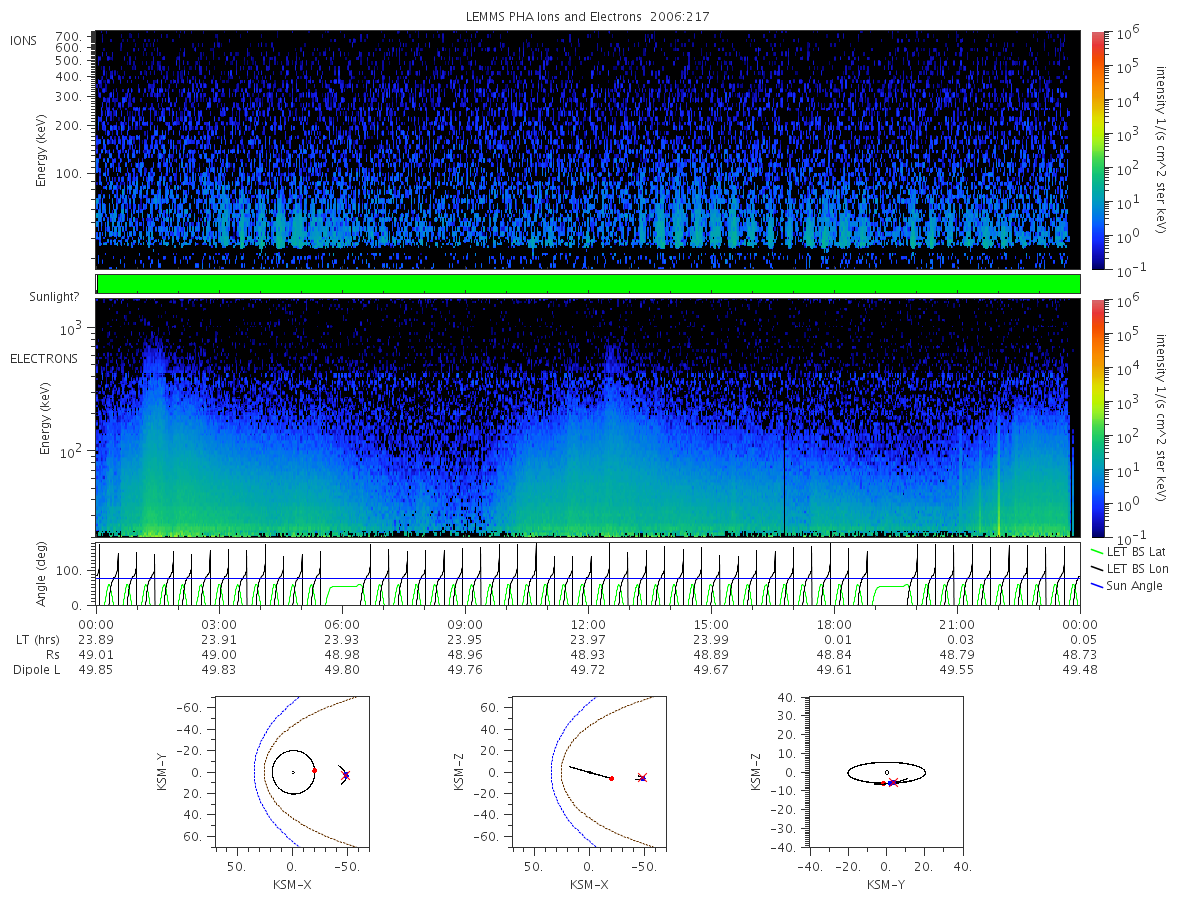Click the '03:00' time axis label
Screen dimensions: 1200x900
pyautogui.click(x=219, y=625)
